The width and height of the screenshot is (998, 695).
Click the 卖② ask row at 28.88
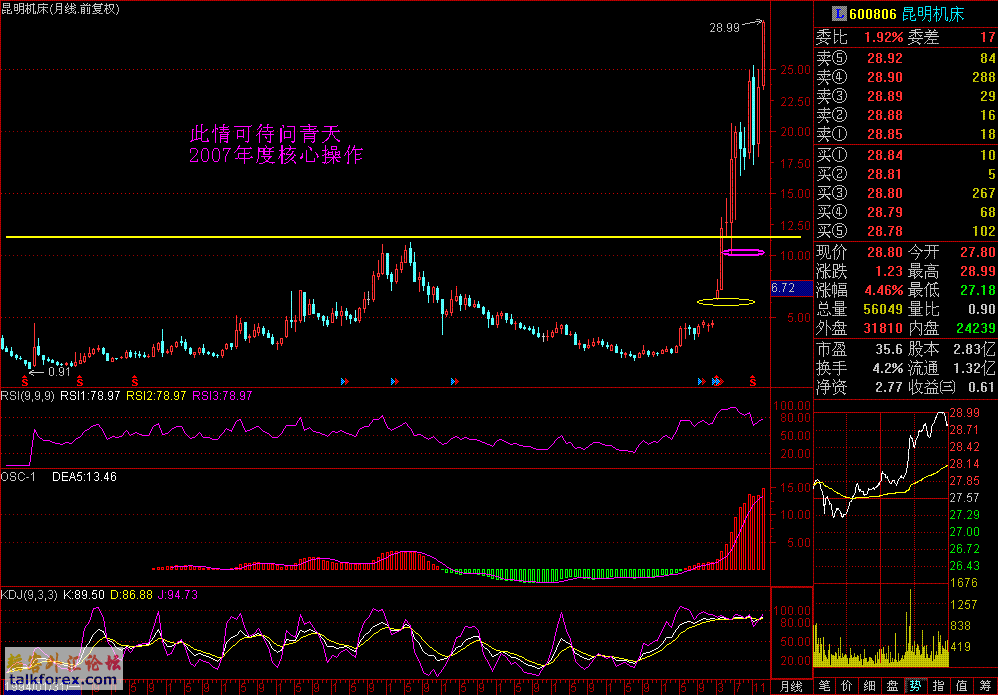pyautogui.click(x=906, y=115)
